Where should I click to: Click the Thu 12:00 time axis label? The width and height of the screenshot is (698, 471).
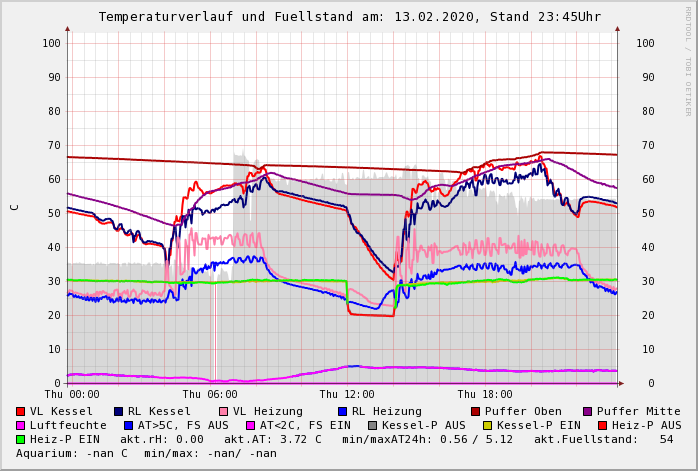coord(346,395)
